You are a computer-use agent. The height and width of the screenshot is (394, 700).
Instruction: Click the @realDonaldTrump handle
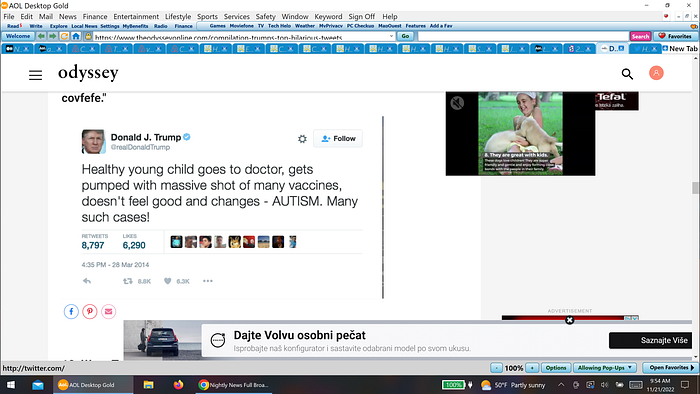tap(140, 147)
